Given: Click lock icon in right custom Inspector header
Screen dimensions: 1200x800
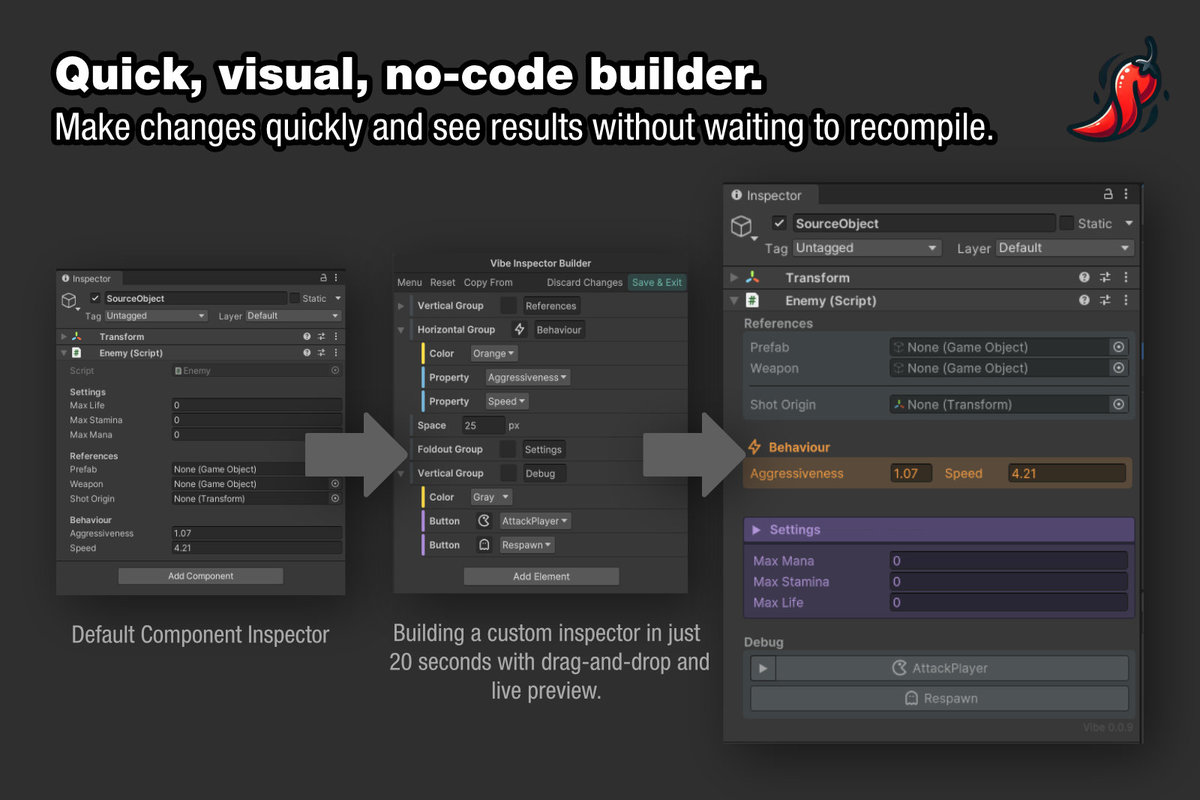Looking at the screenshot, I should click(x=1108, y=195).
